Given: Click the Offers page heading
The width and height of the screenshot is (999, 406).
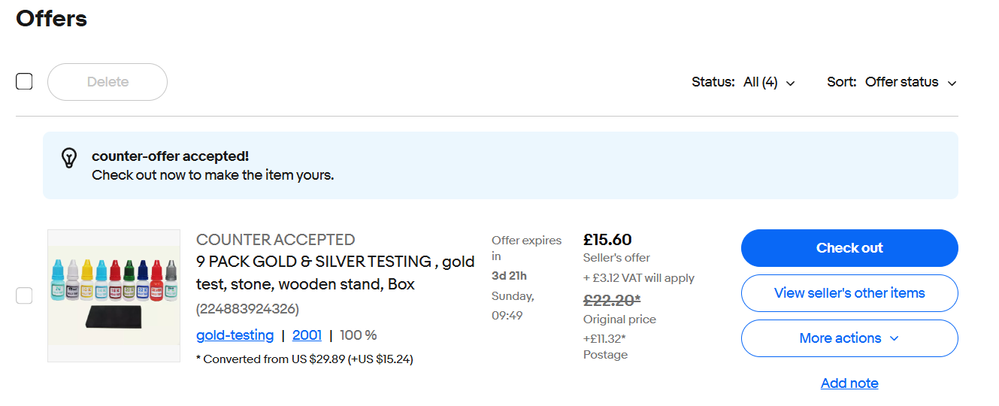Looking at the screenshot, I should click(x=52, y=18).
